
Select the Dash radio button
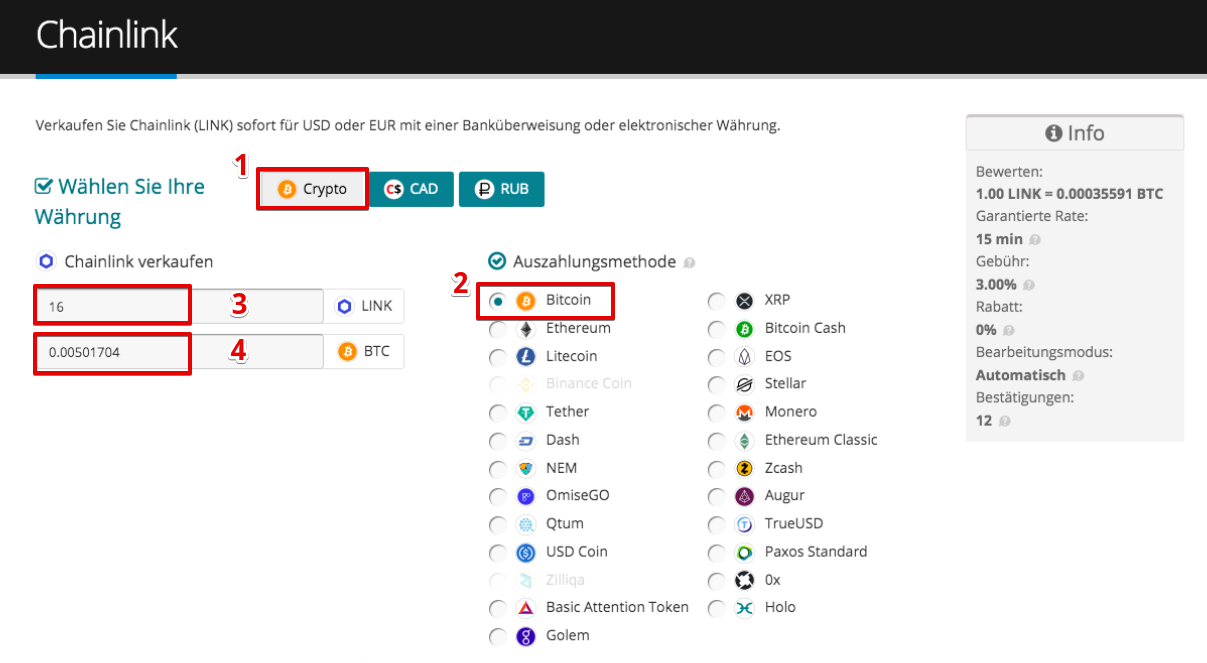[x=497, y=440]
